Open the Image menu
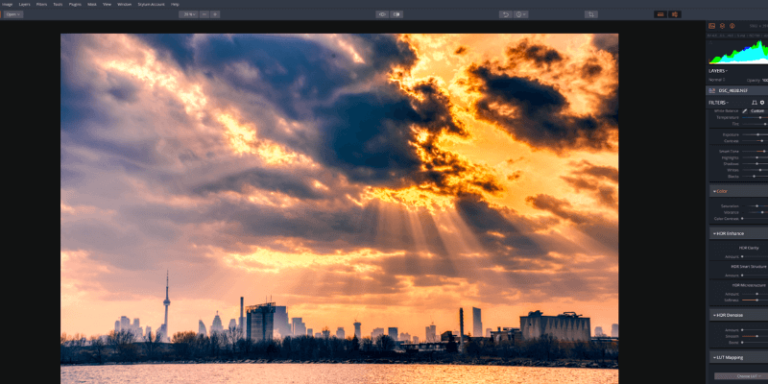 pyautogui.click(x=7, y=4)
